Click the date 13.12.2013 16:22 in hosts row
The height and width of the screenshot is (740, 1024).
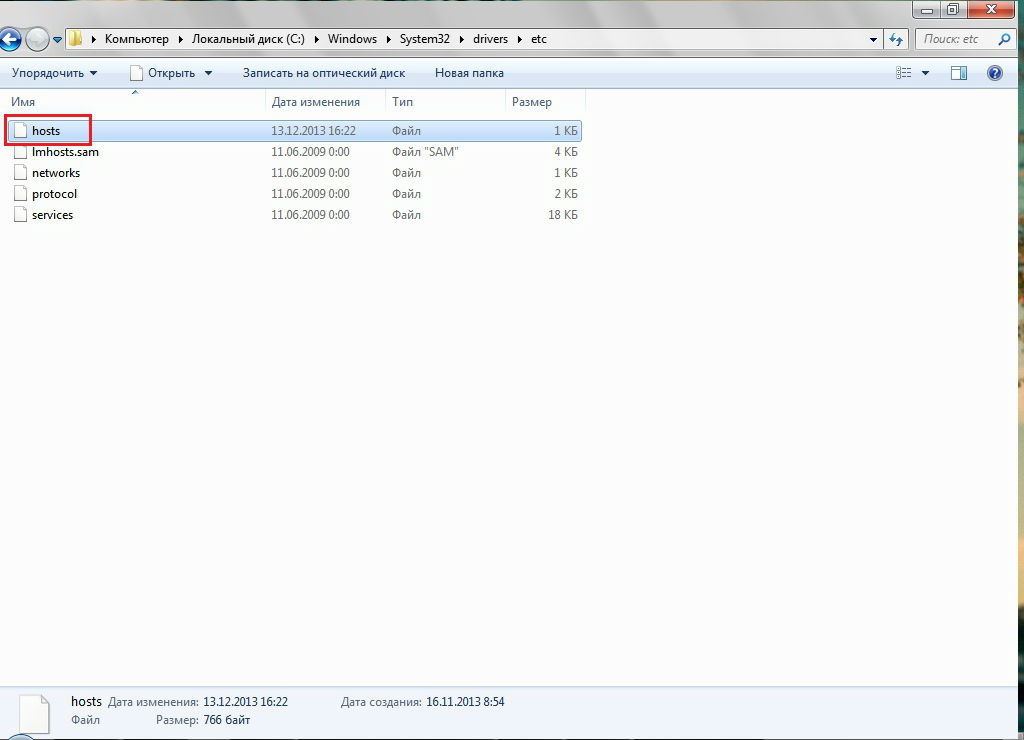coord(313,131)
